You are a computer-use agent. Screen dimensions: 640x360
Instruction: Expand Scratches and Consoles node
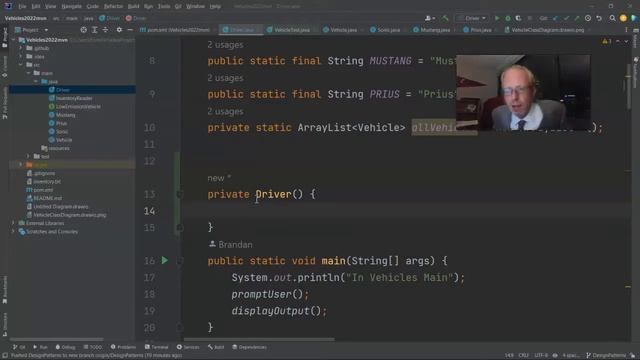[13, 231]
